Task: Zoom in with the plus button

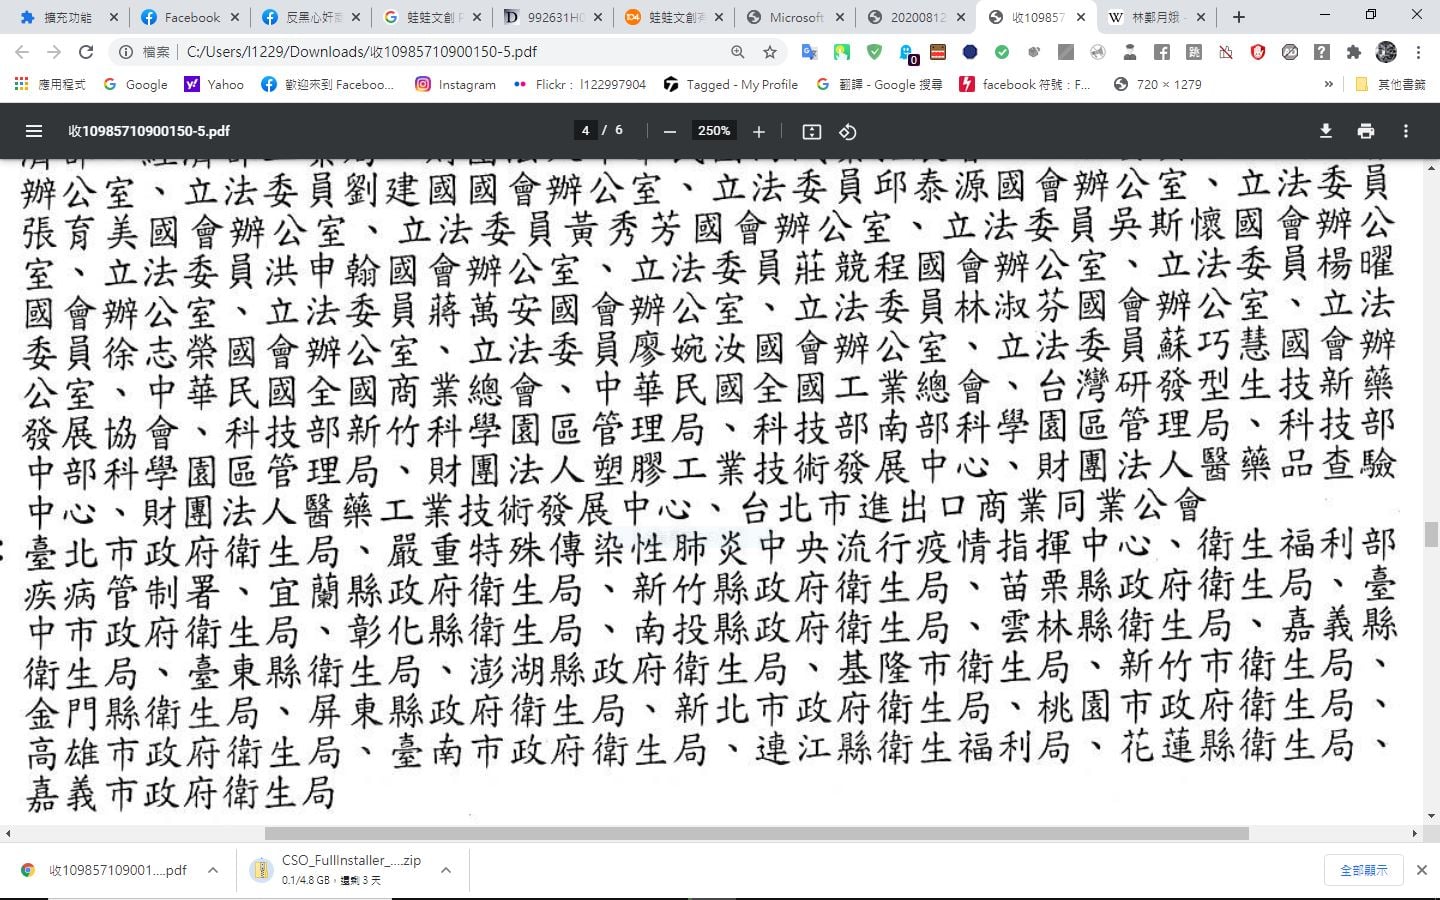Action: pos(759,131)
